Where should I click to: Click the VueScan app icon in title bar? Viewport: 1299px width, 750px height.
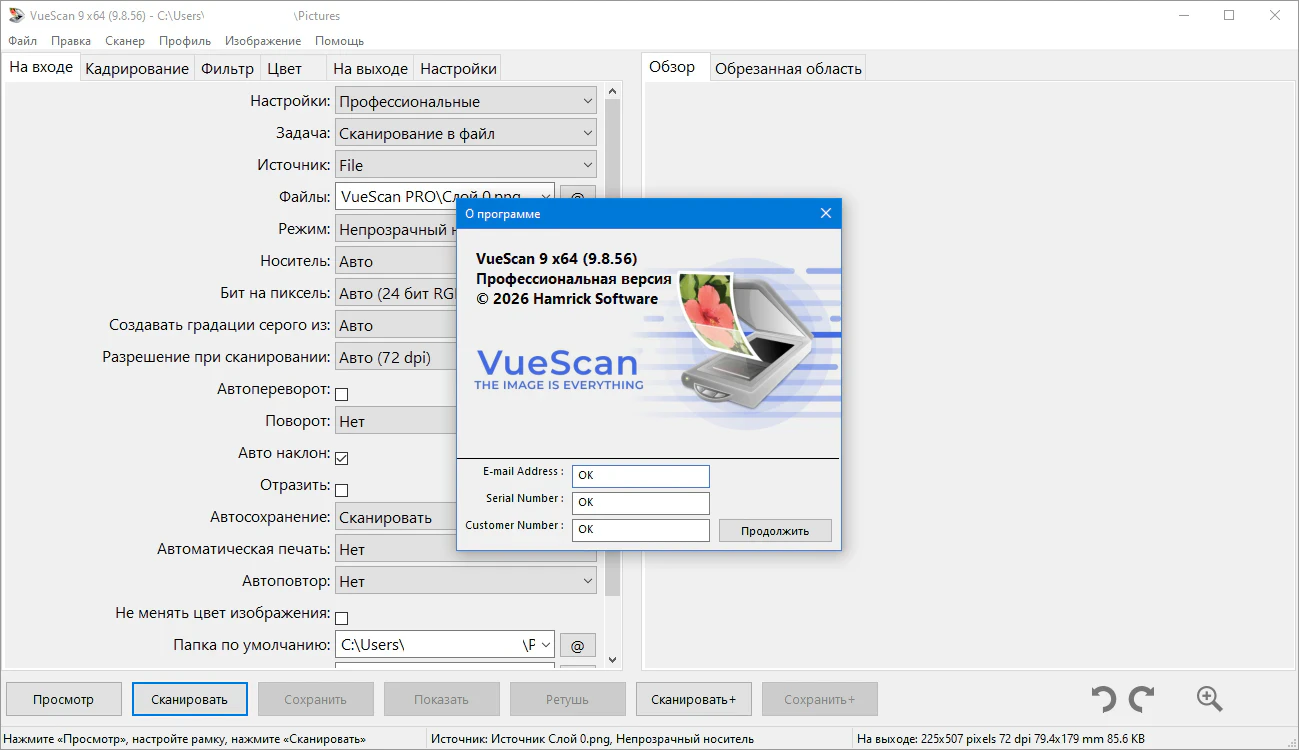coord(16,15)
